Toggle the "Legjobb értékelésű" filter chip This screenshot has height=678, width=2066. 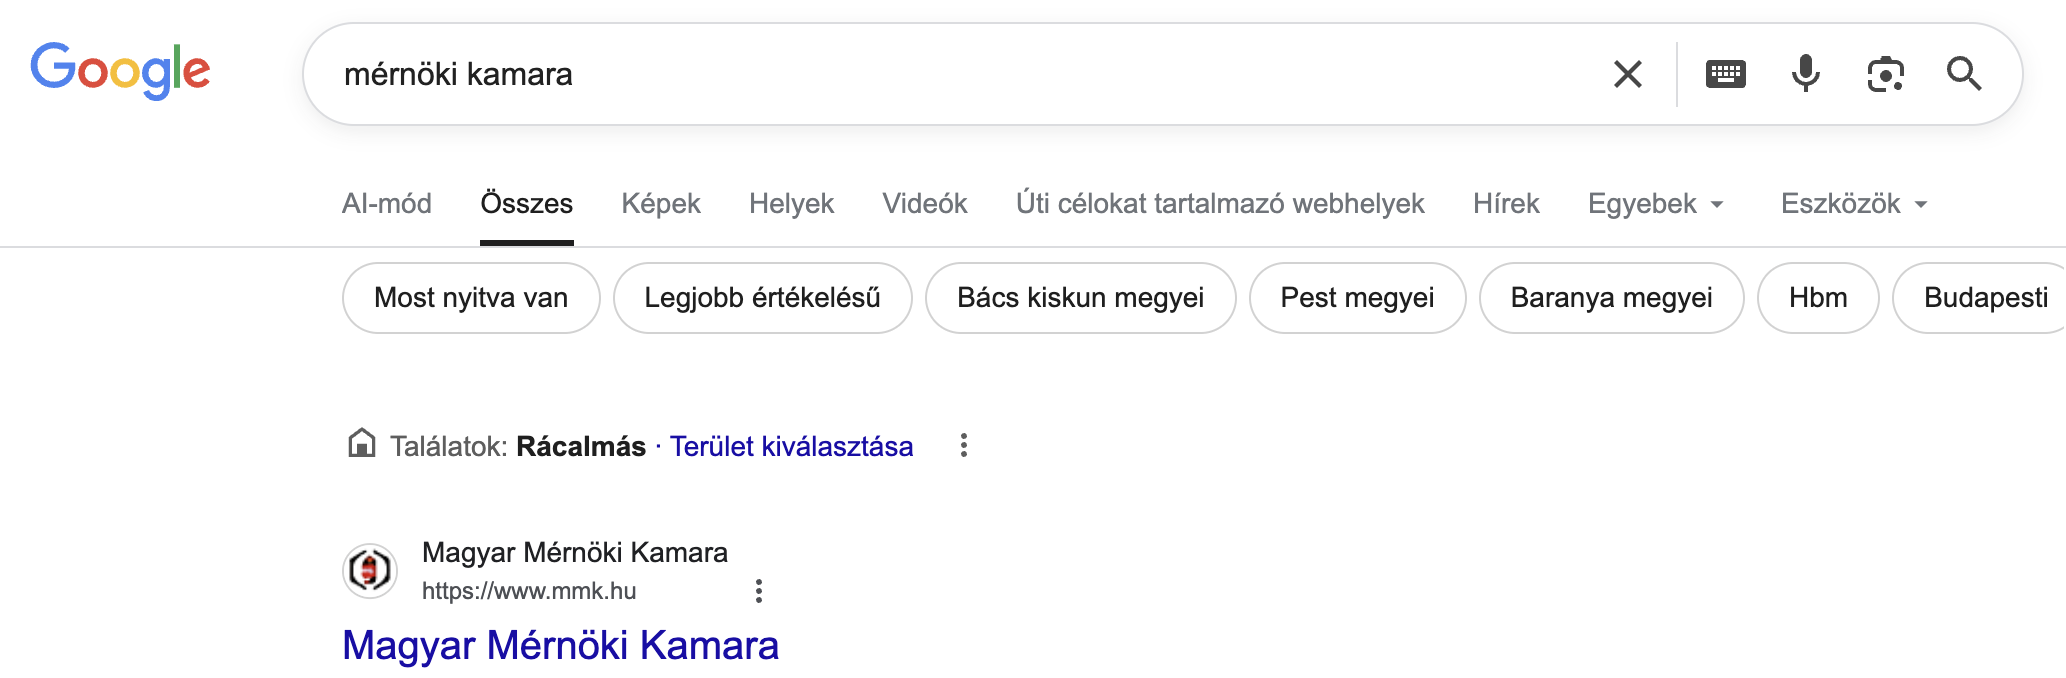[762, 298]
